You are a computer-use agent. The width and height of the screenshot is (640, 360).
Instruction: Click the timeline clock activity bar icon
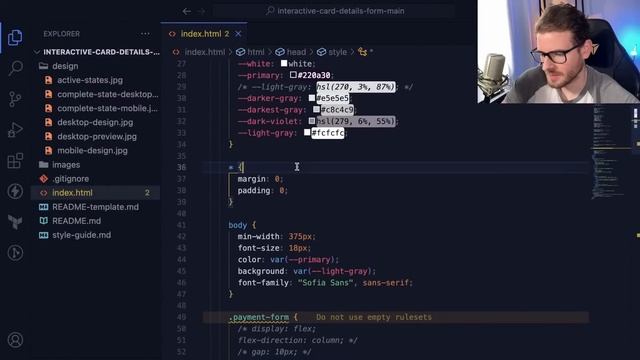coord(15,253)
